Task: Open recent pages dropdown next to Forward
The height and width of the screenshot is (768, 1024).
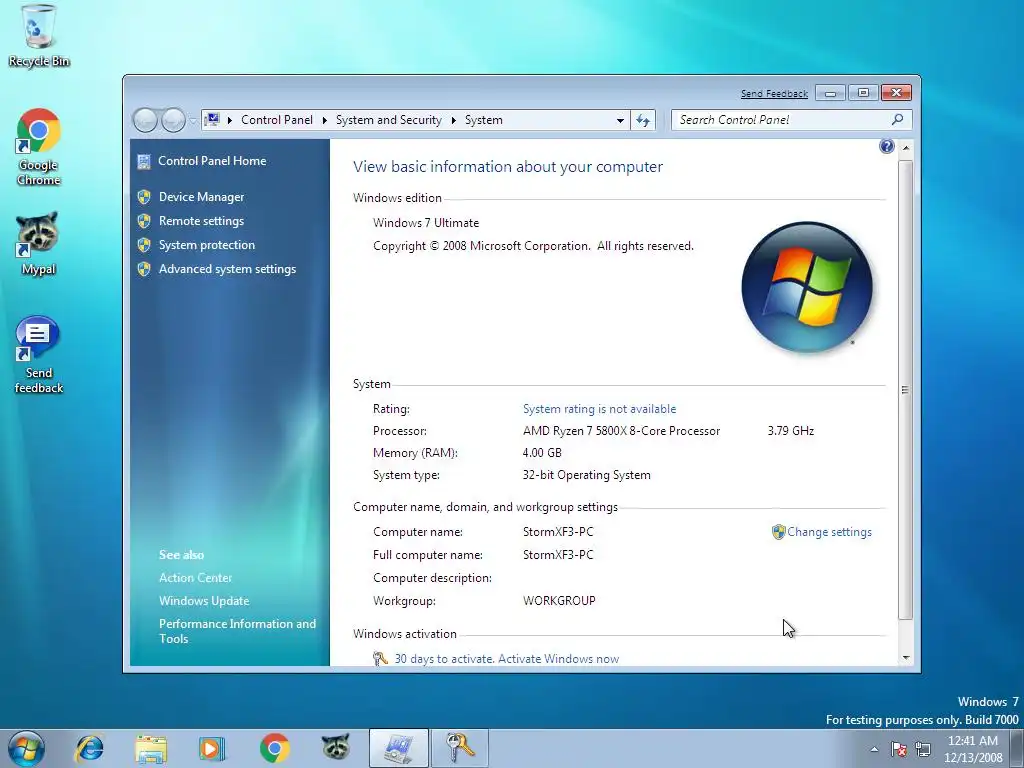Action: tap(193, 120)
